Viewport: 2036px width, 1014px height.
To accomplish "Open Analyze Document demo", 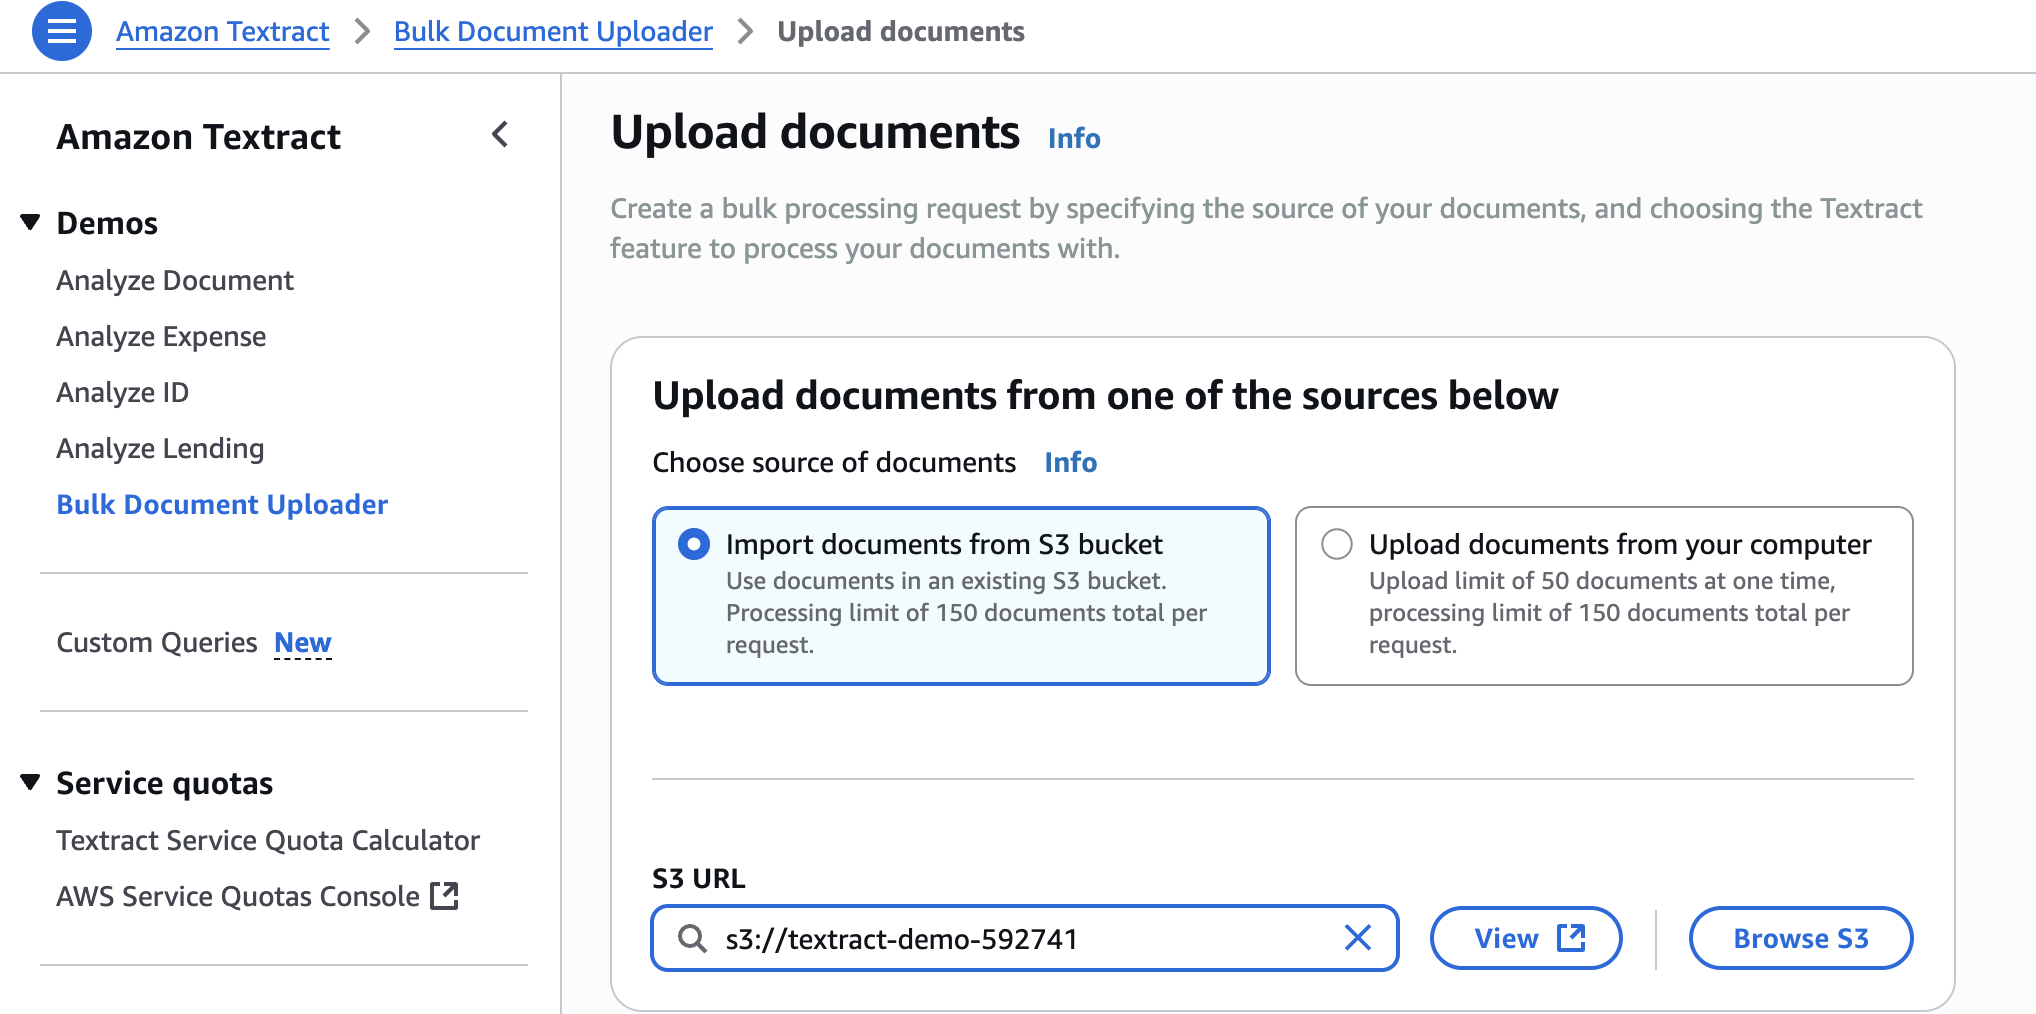I will [x=175, y=280].
